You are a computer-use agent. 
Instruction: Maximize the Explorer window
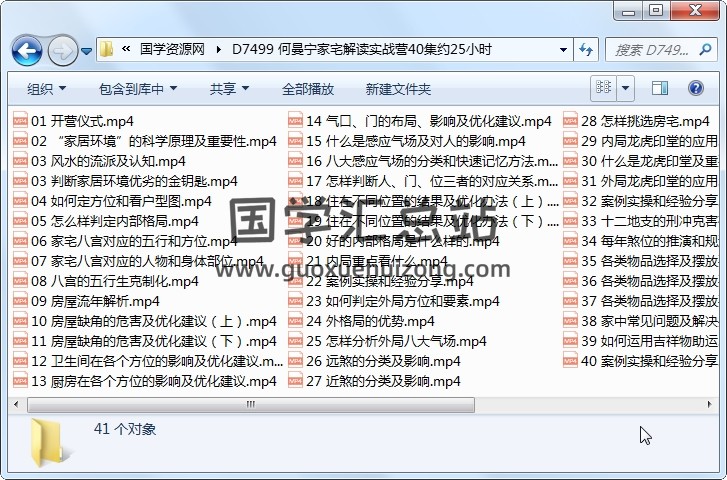(656, 11)
